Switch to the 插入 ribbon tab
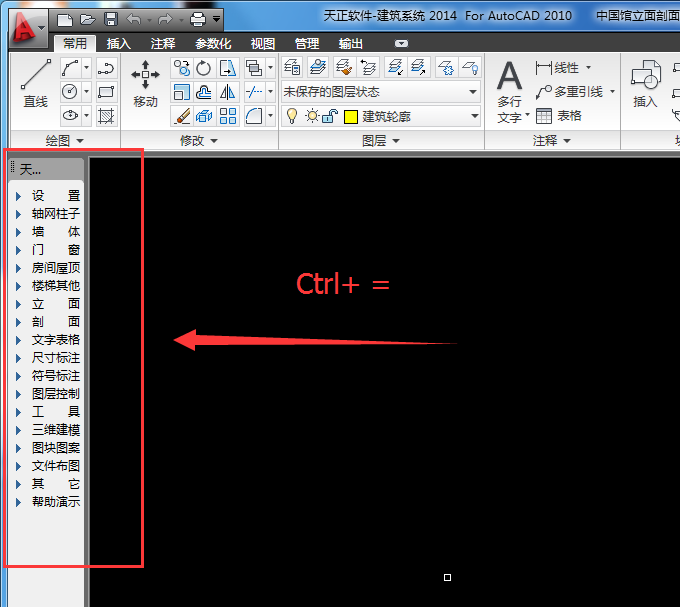The width and height of the screenshot is (680, 607). [118, 43]
